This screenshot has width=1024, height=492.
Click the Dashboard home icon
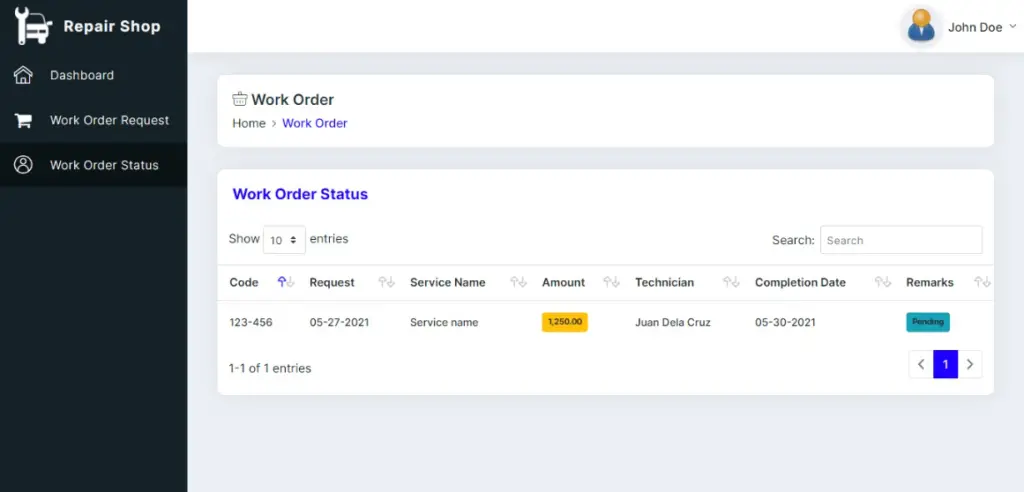pyautogui.click(x=23, y=75)
